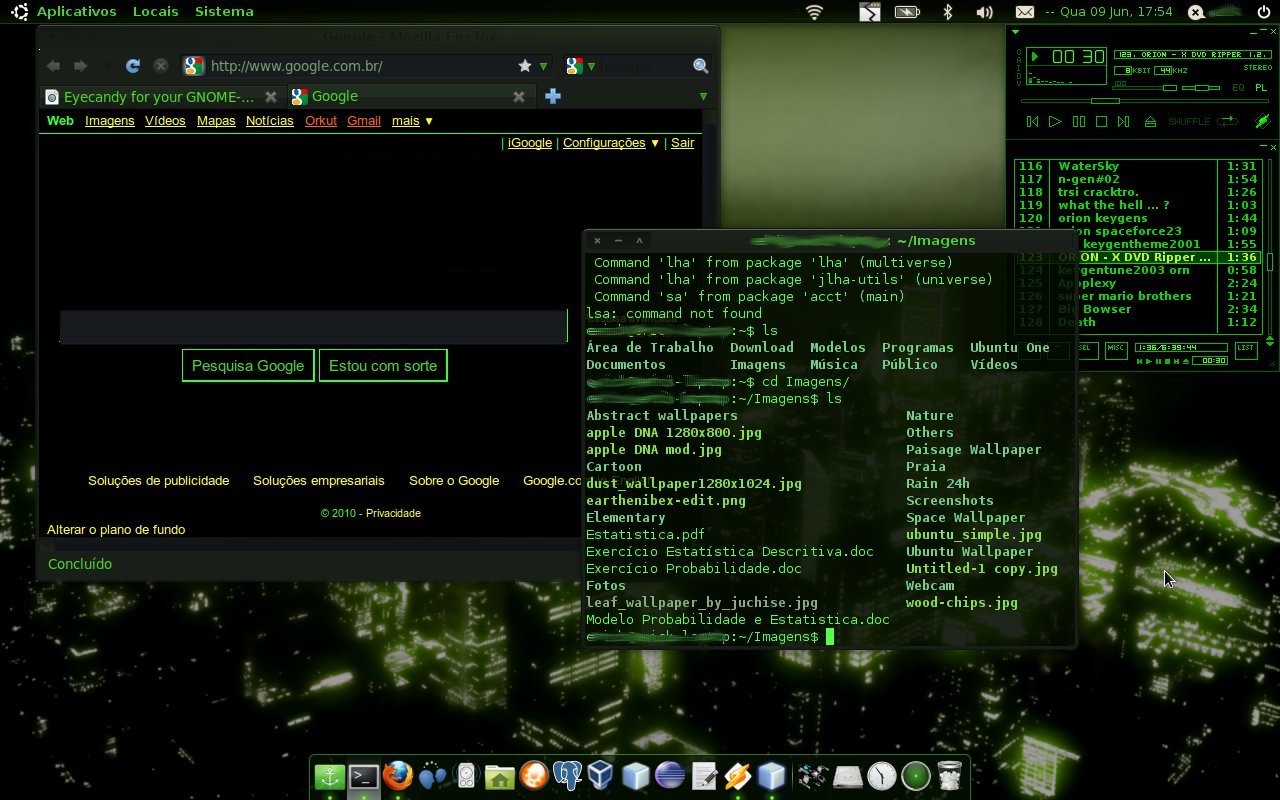This screenshot has width=1280, height=800.
Task: Click the Firefox stop loading button
Action: tap(160, 66)
